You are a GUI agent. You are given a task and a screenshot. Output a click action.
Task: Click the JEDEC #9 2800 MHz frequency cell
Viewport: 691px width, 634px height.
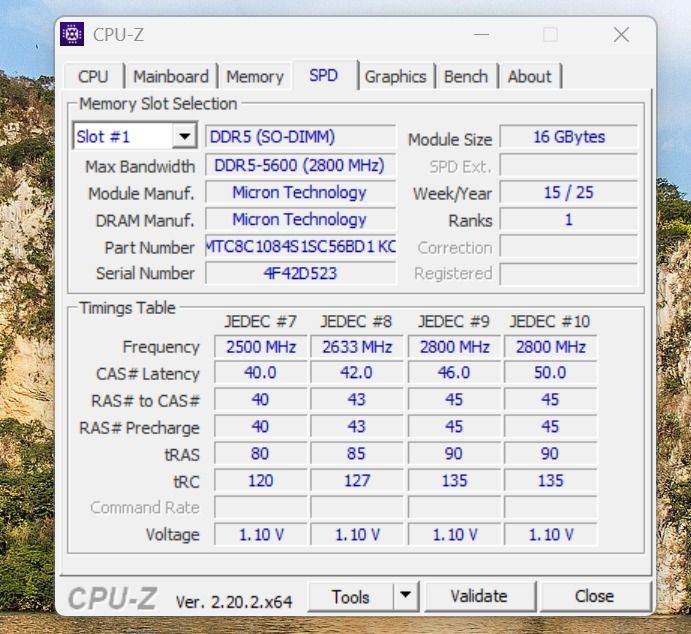[454, 347]
